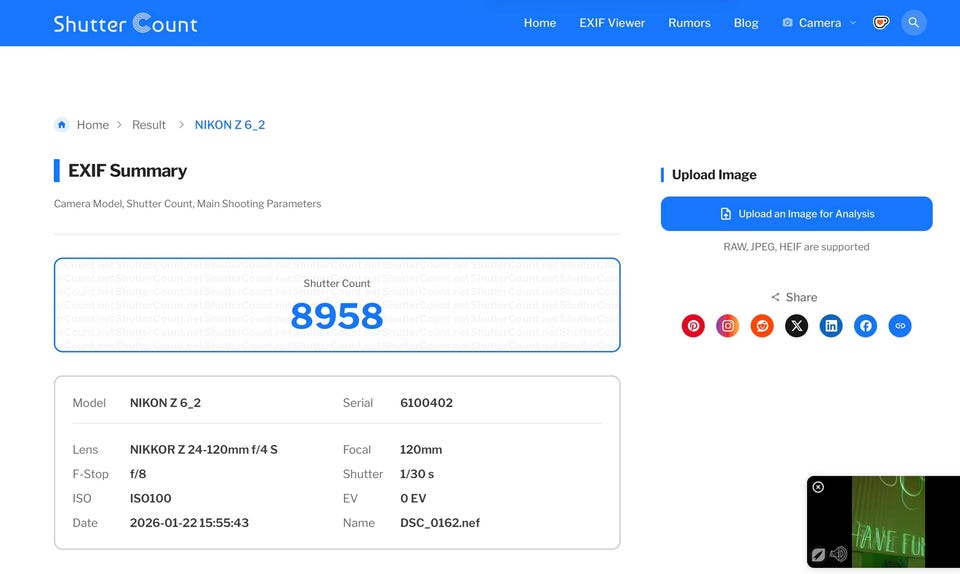Close the floating video ad
960x574 pixels.
(x=818, y=487)
